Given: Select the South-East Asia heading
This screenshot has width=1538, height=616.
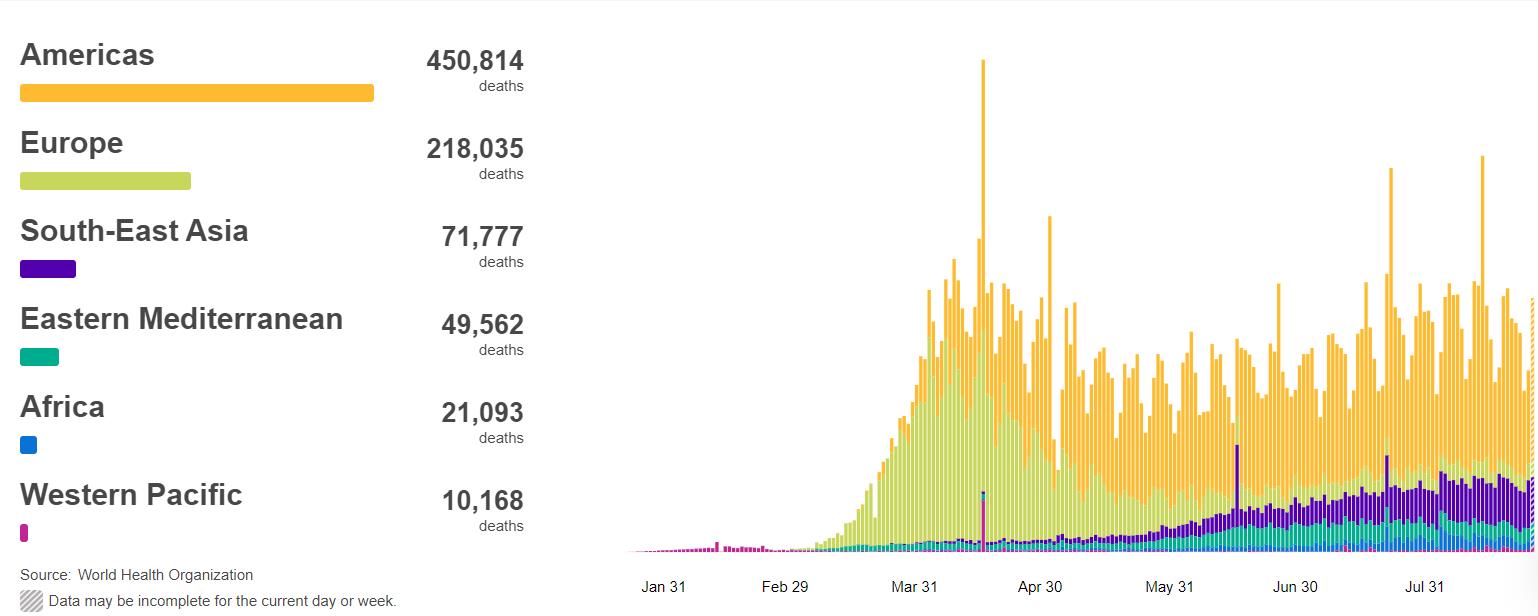Looking at the screenshot, I should coord(134,230).
